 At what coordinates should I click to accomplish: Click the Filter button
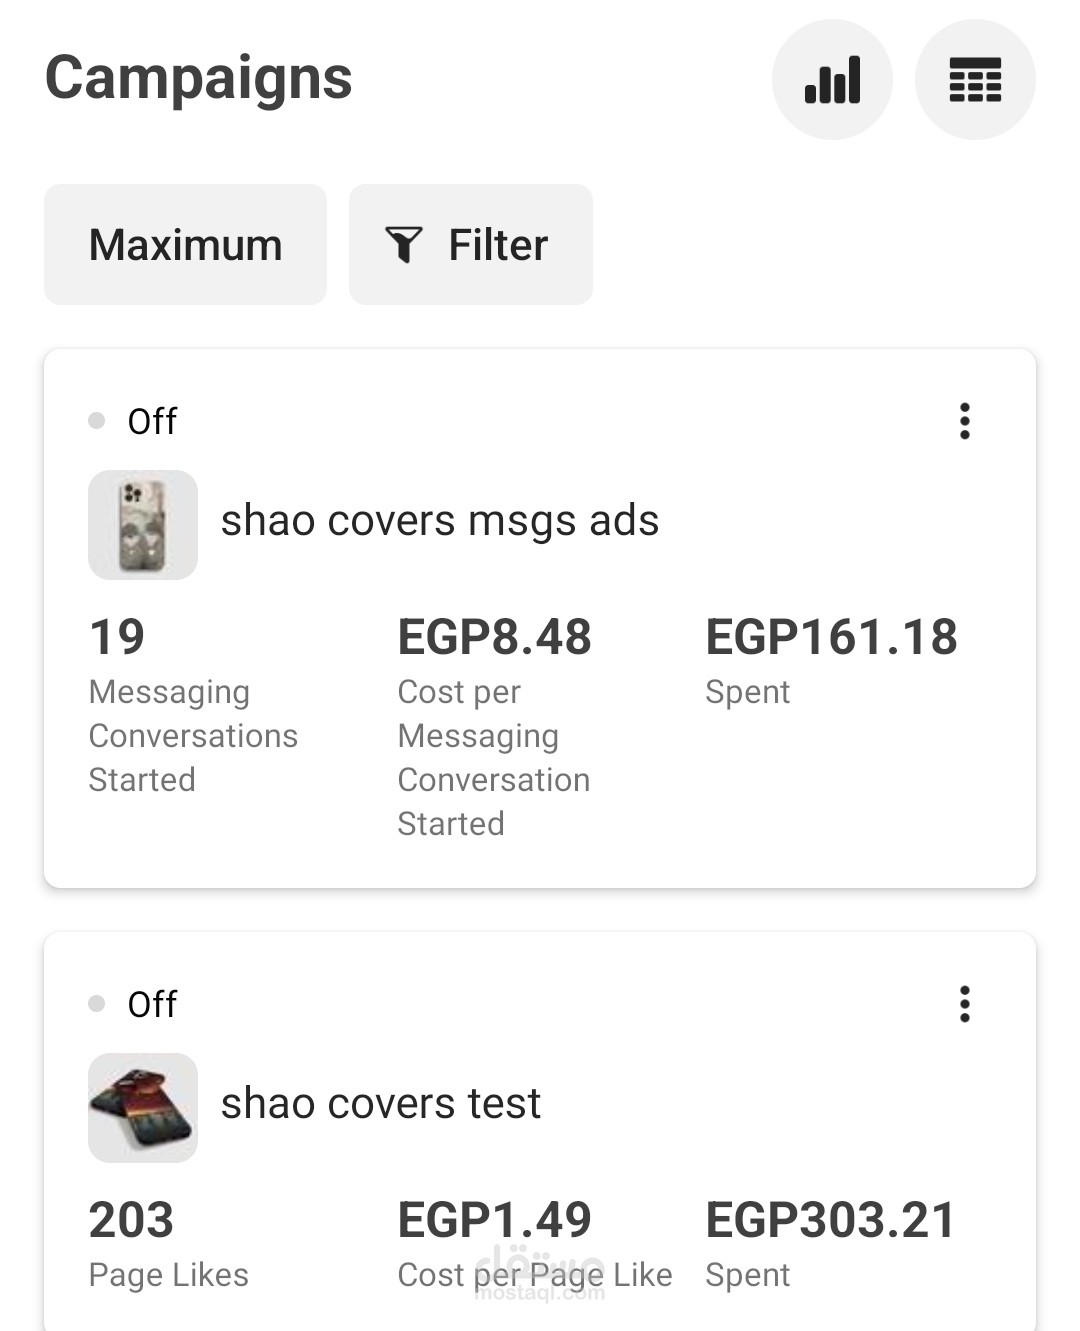pos(470,245)
